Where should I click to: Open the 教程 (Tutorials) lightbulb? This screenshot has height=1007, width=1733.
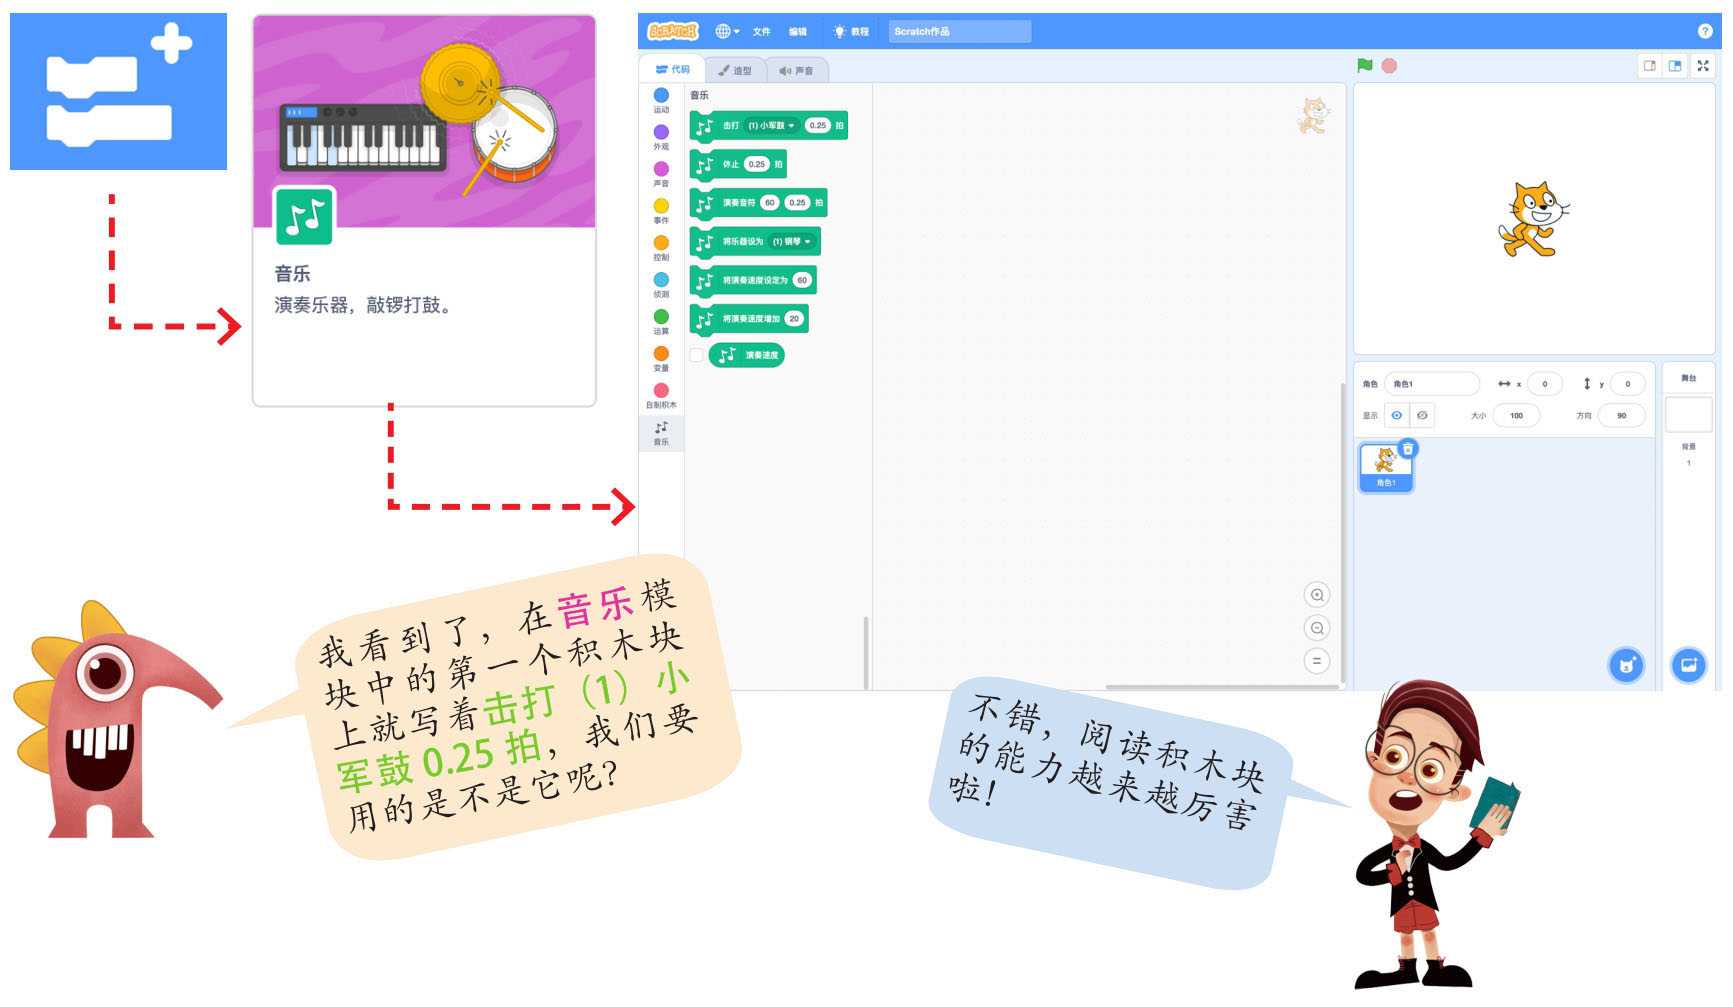(851, 31)
